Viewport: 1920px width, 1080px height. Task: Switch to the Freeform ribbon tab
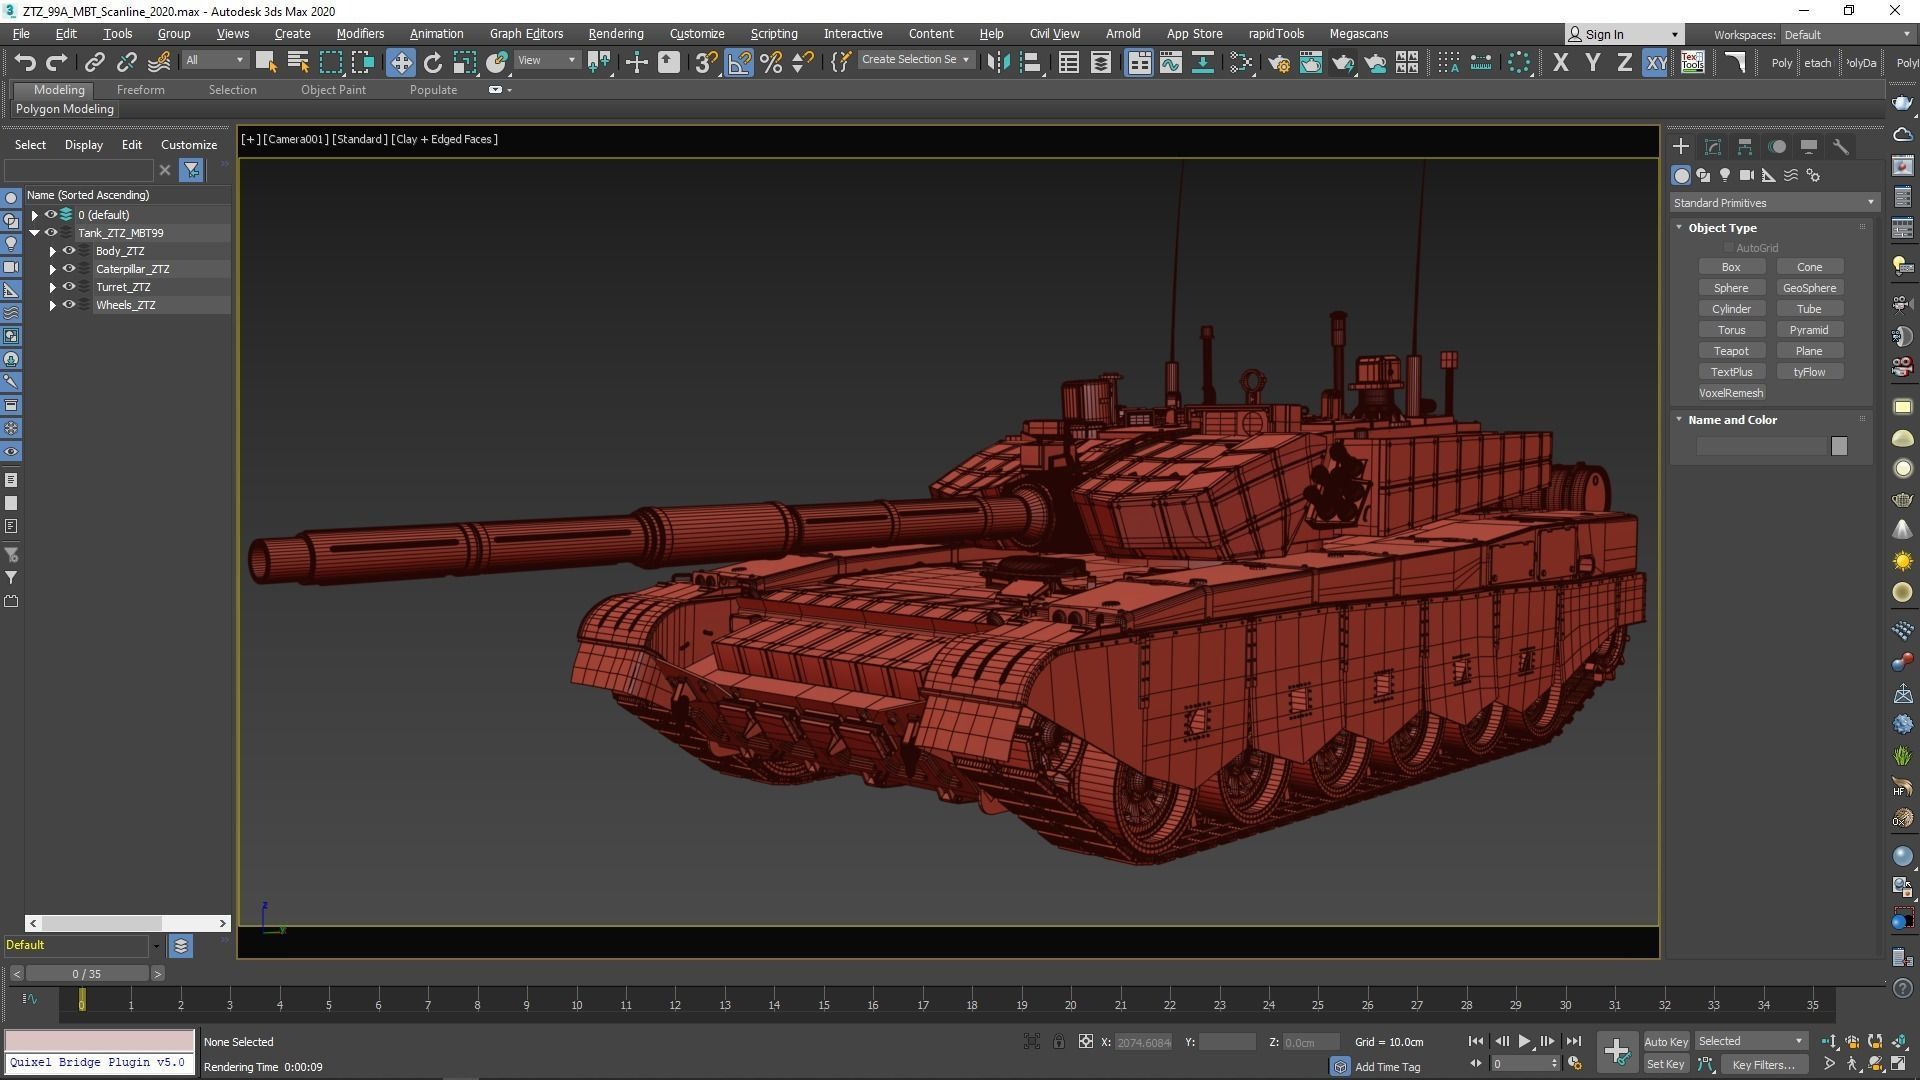140,90
